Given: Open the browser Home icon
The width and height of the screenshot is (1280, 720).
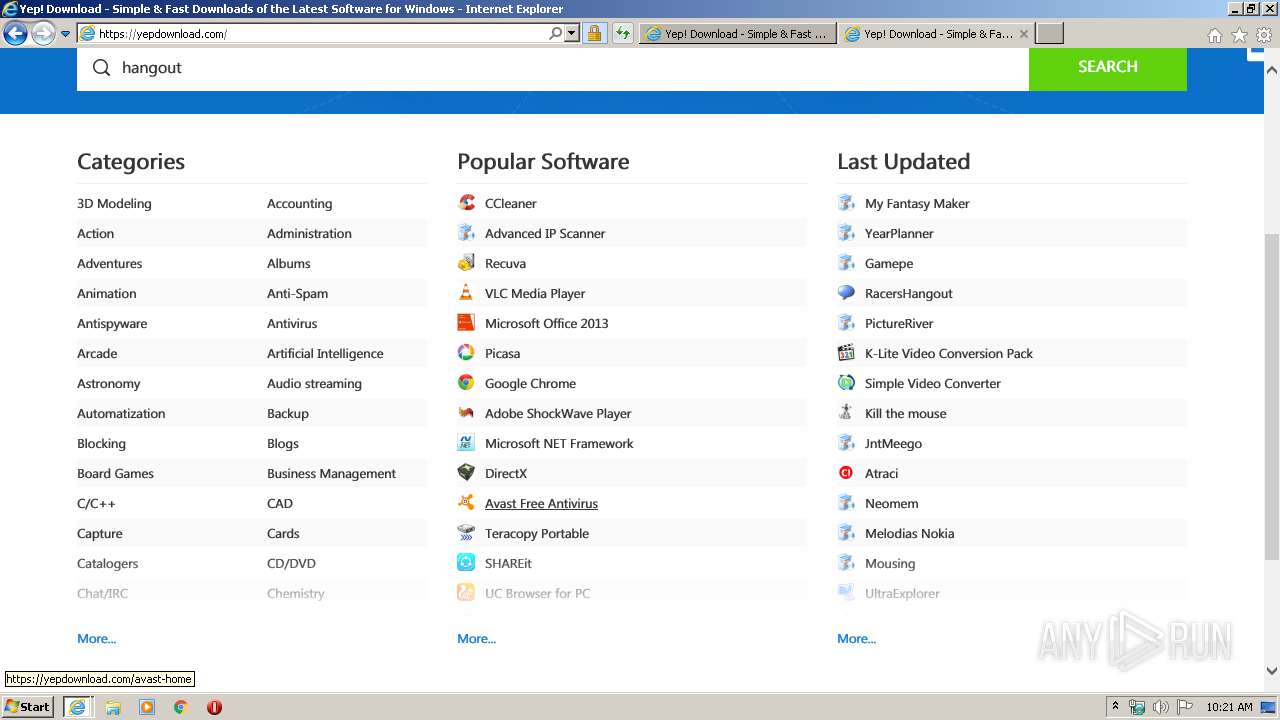Looking at the screenshot, I should pyautogui.click(x=1214, y=34).
